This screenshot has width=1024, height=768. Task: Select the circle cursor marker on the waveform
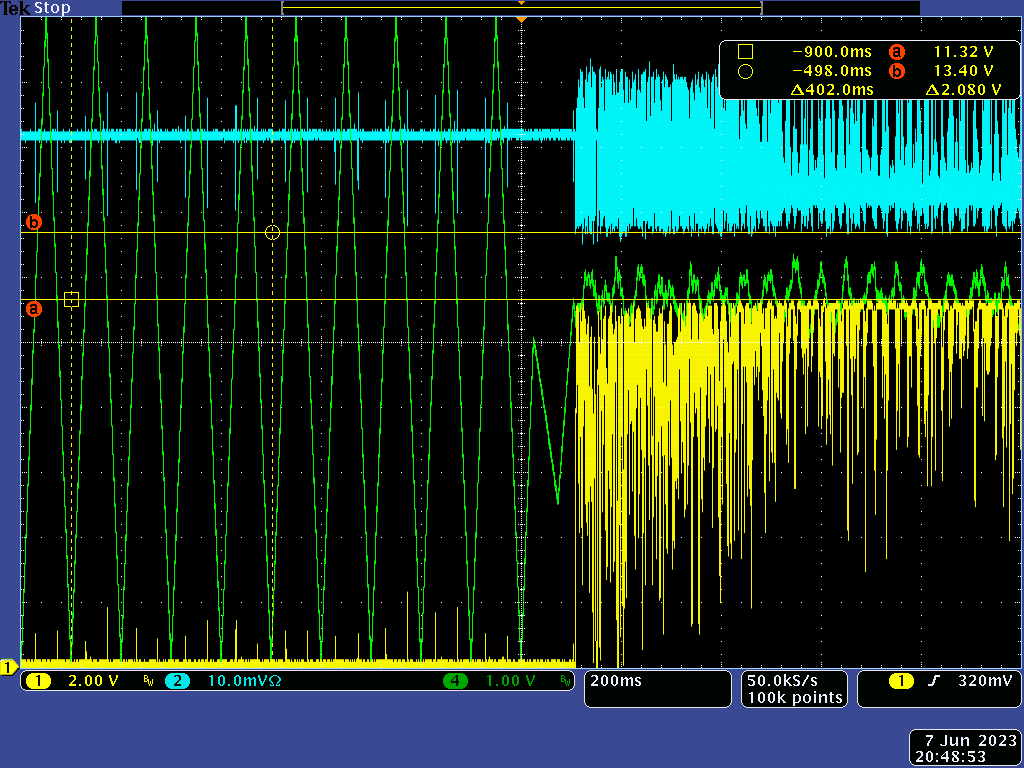[272, 232]
